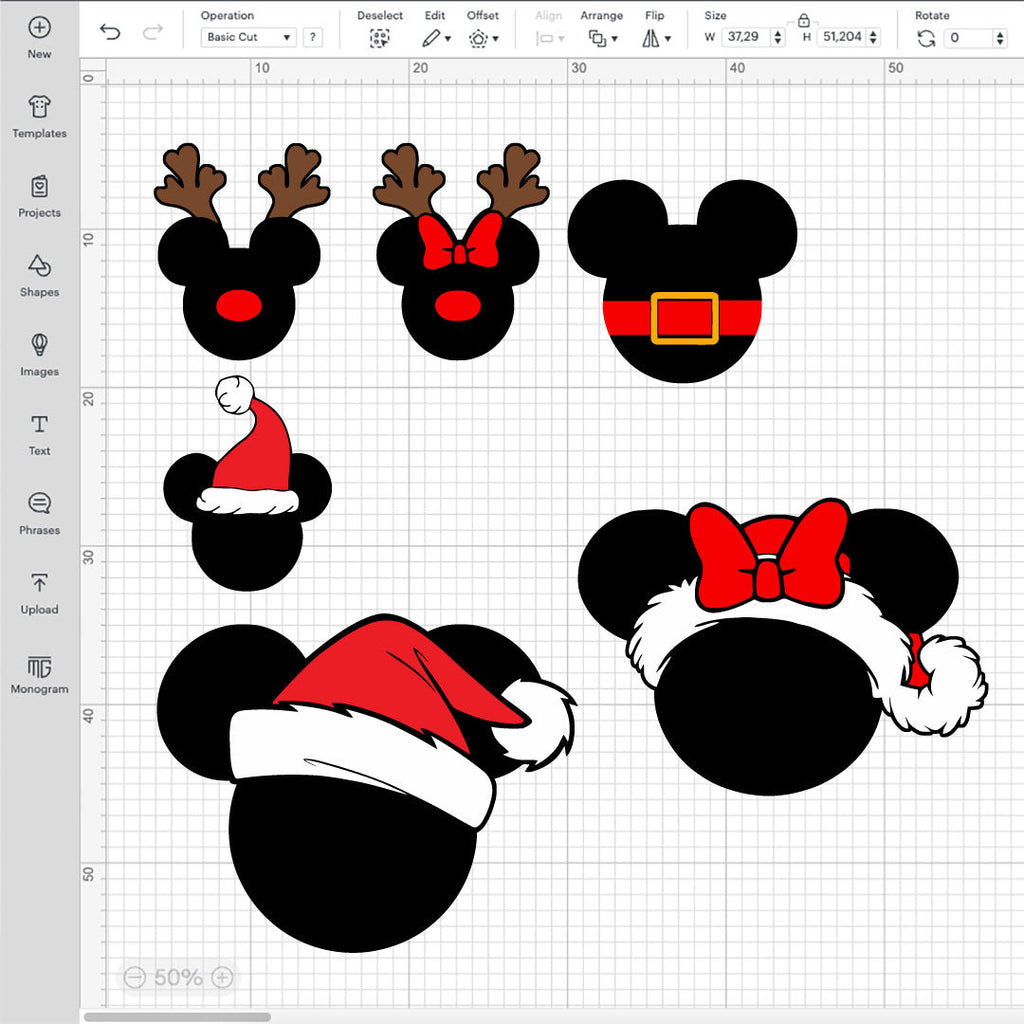Open the Operation Basic Cut dropdown
Image resolution: width=1024 pixels, height=1024 pixels.
tap(249, 37)
